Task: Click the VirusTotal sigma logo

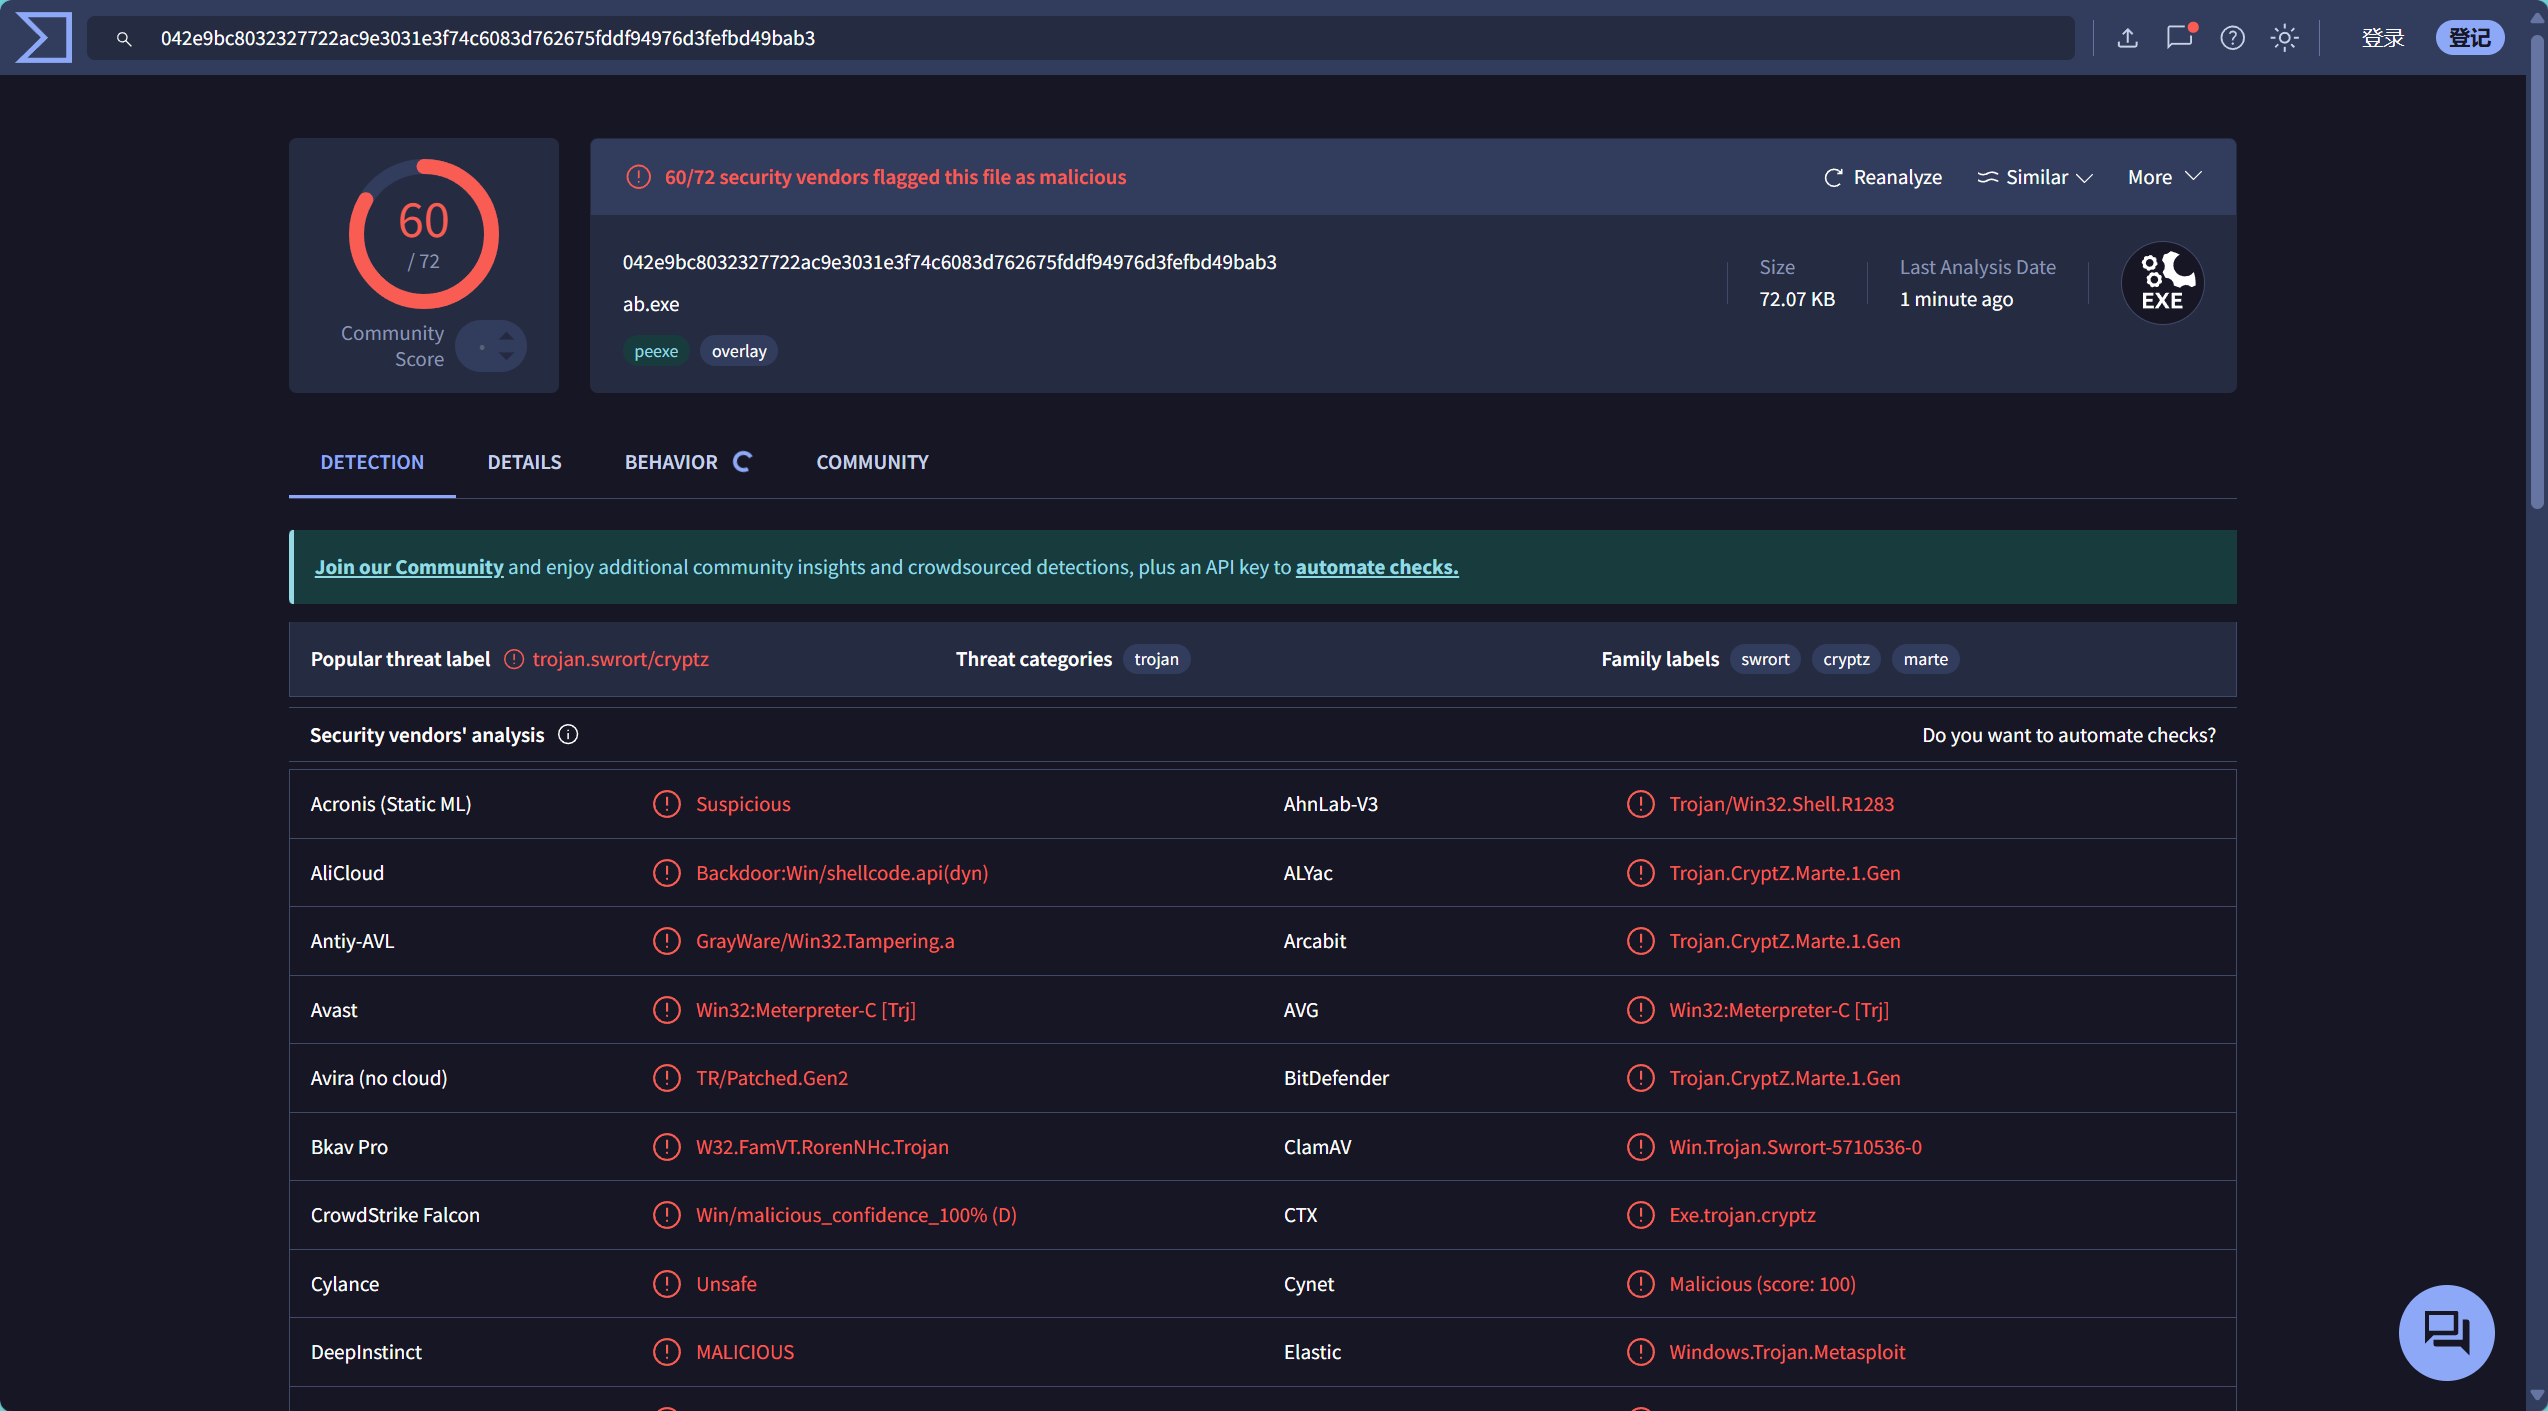Action: (x=44, y=38)
